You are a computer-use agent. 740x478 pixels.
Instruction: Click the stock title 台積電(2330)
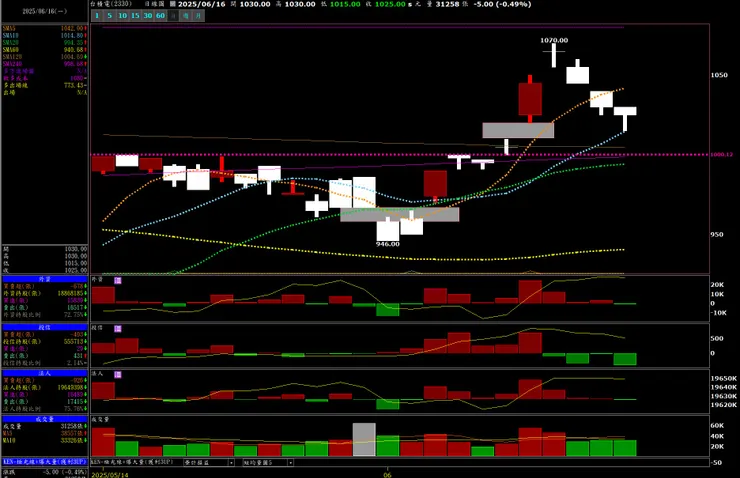click(111, 4)
